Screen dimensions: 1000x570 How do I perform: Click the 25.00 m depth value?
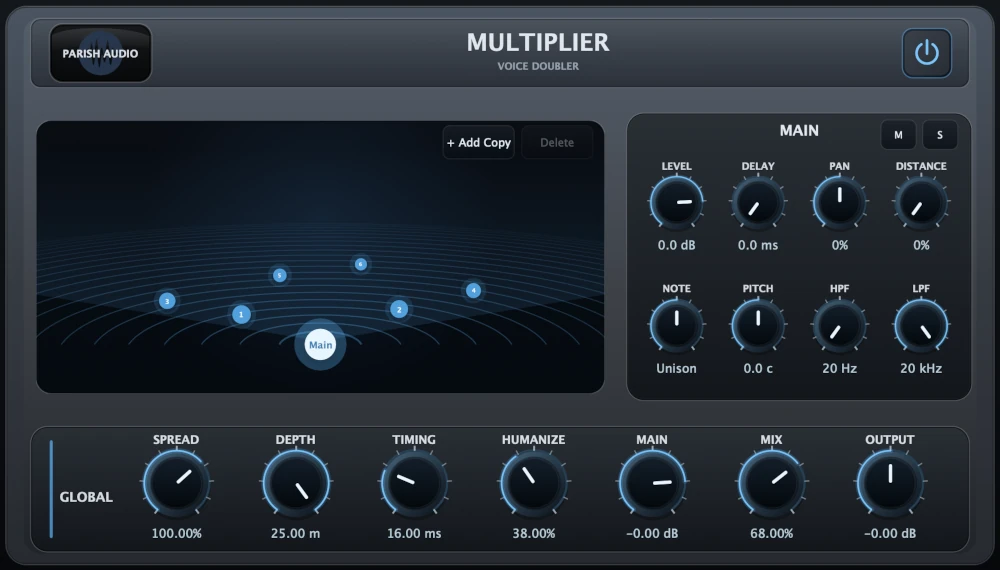(x=295, y=534)
